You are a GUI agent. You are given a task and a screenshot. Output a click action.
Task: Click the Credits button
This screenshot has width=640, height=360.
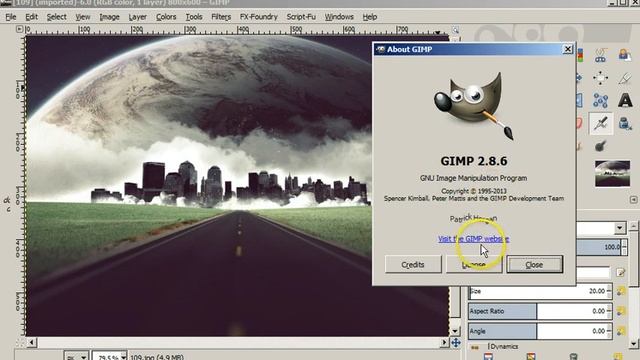[413, 264]
